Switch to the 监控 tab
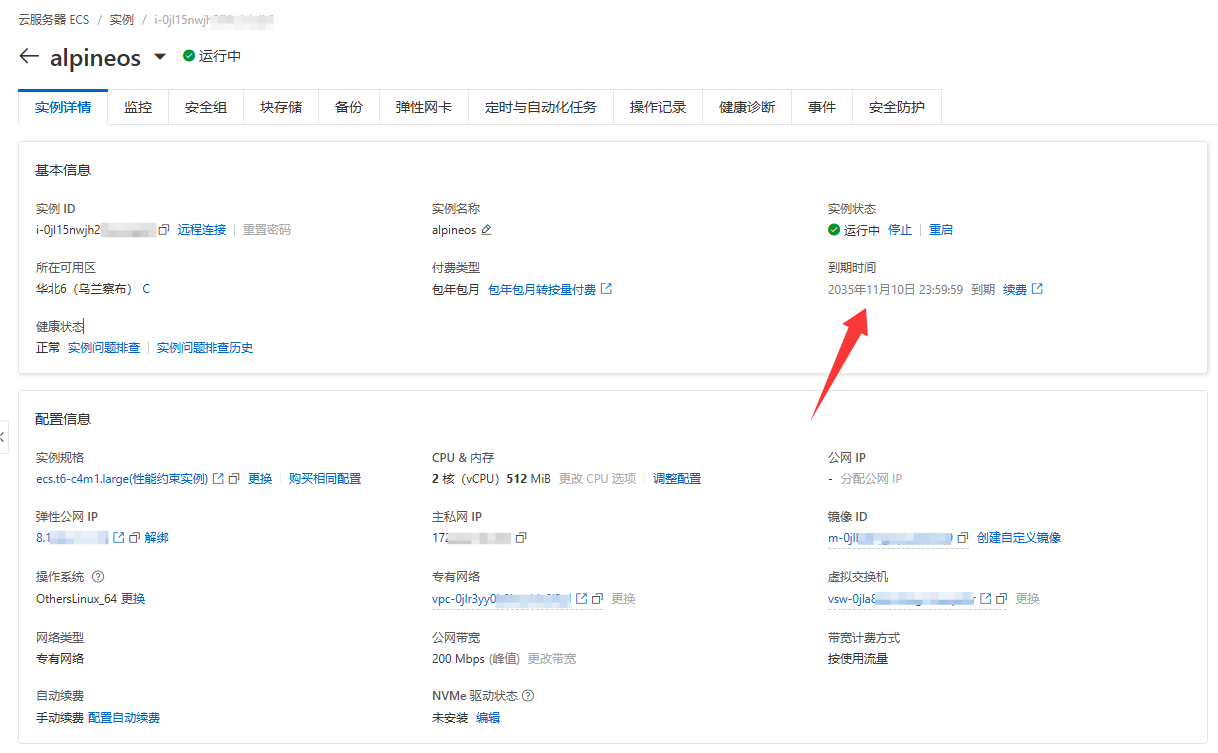1218x753 pixels. point(138,107)
